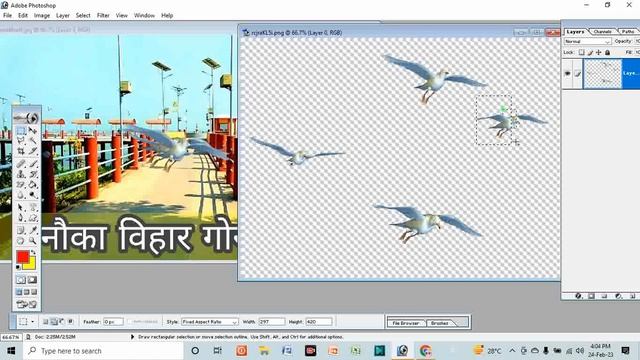Toggle Lock transparent pixels checkbox
The width and height of the screenshot is (640, 360).
pyautogui.click(x=582, y=53)
